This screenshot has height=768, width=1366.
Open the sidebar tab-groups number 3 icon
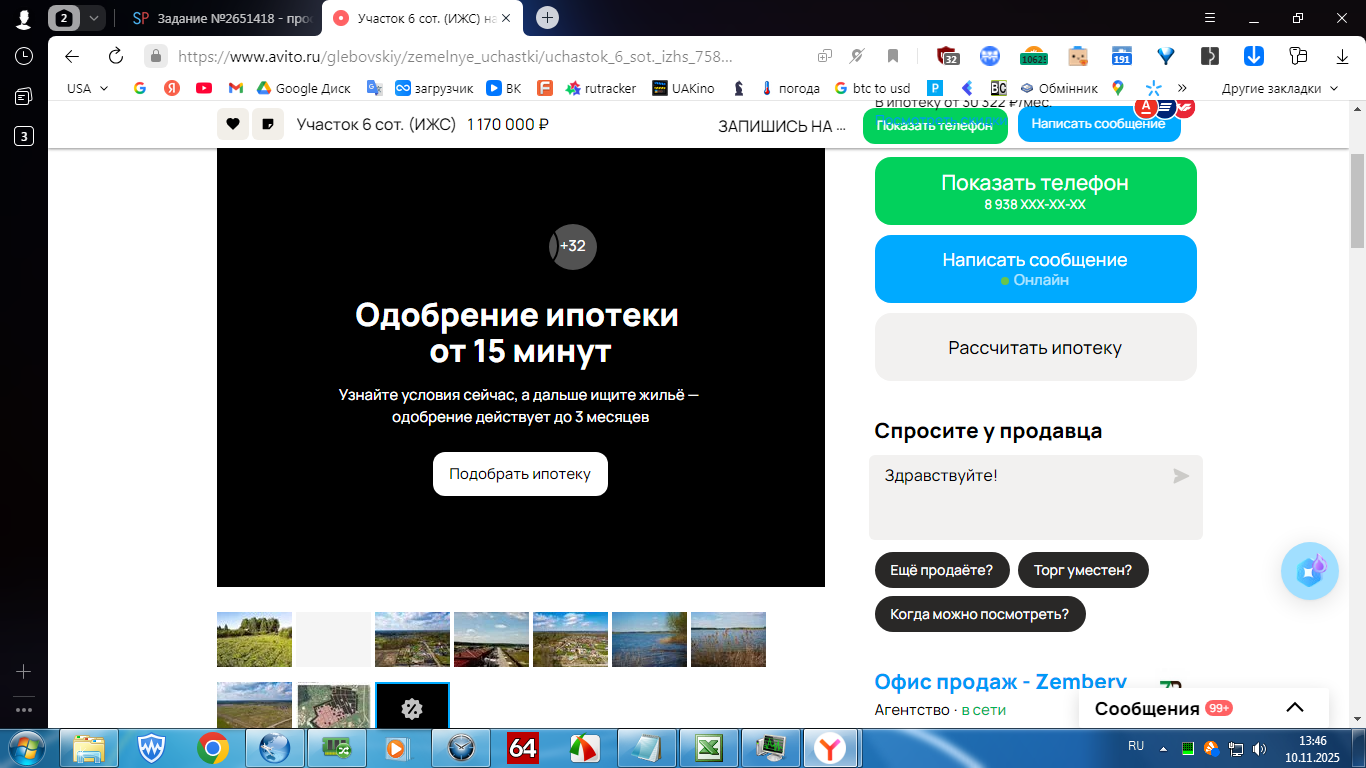pyautogui.click(x=24, y=136)
